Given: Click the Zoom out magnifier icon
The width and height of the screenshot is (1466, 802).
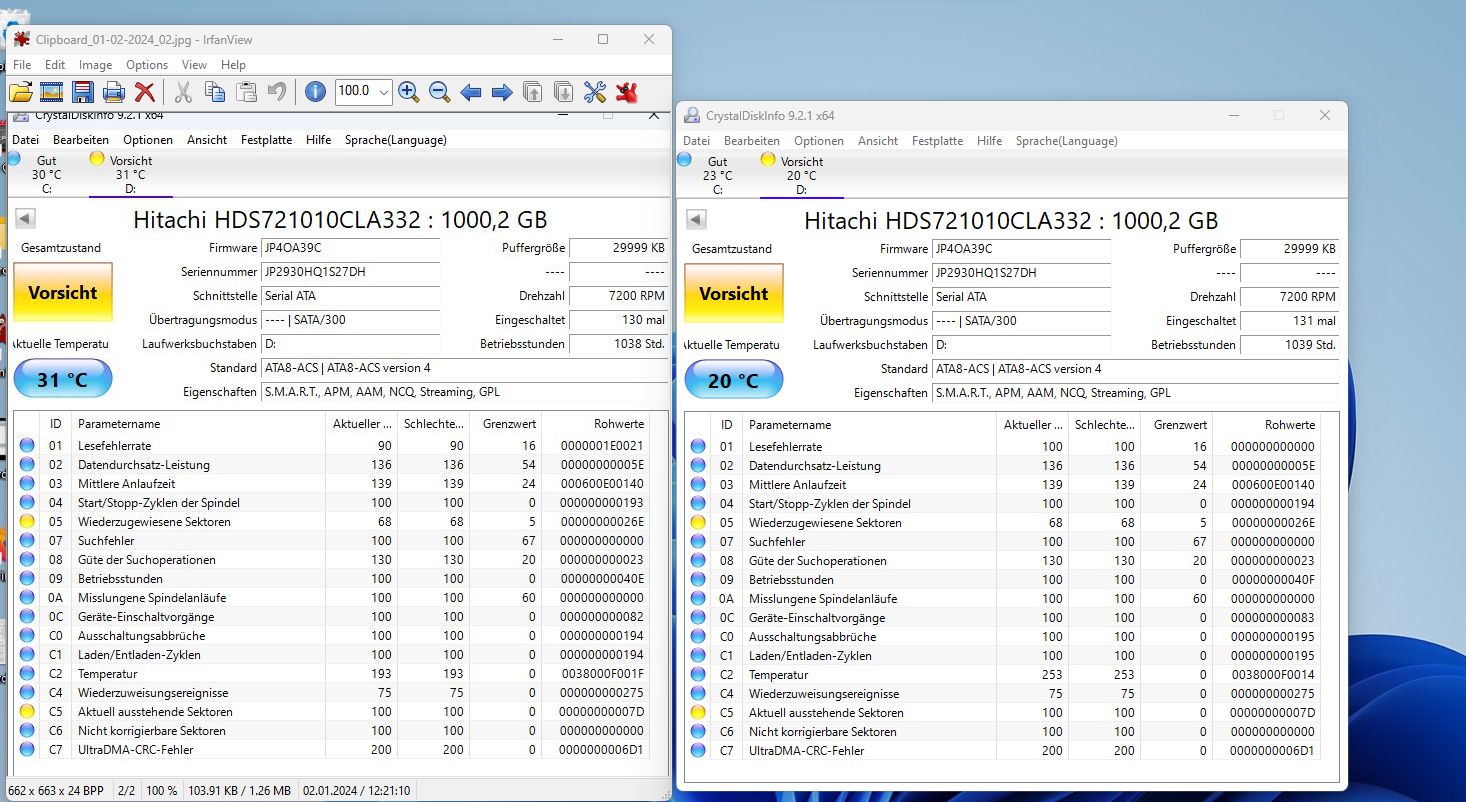Looking at the screenshot, I should pyautogui.click(x=439, y=92).
